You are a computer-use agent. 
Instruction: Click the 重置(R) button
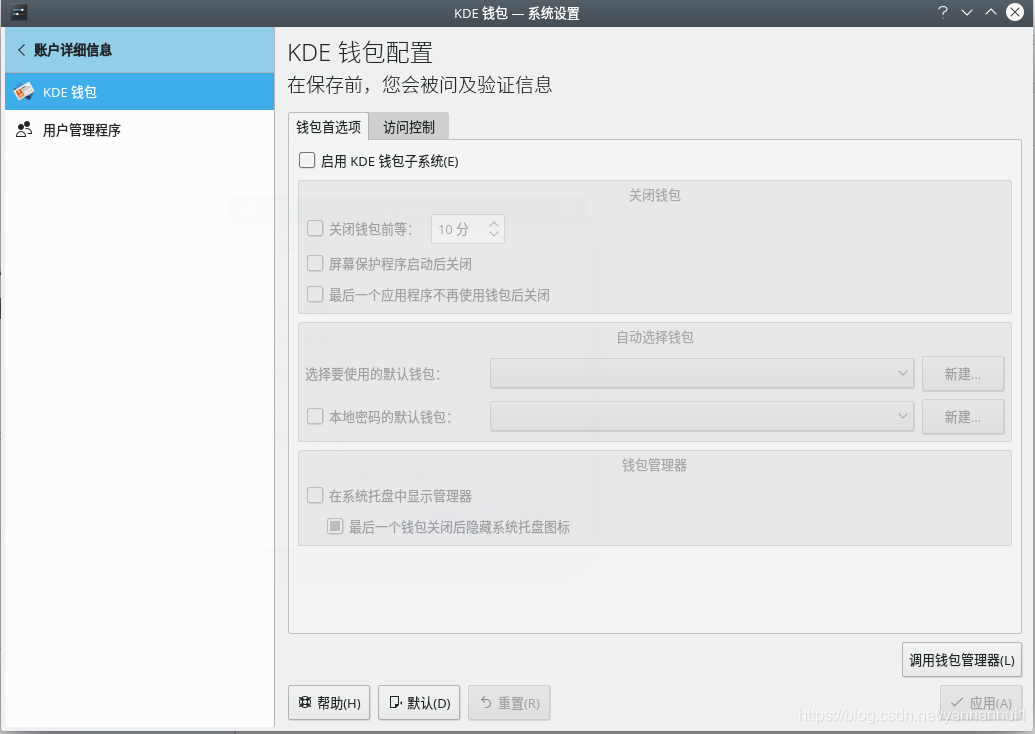point(509,703)
